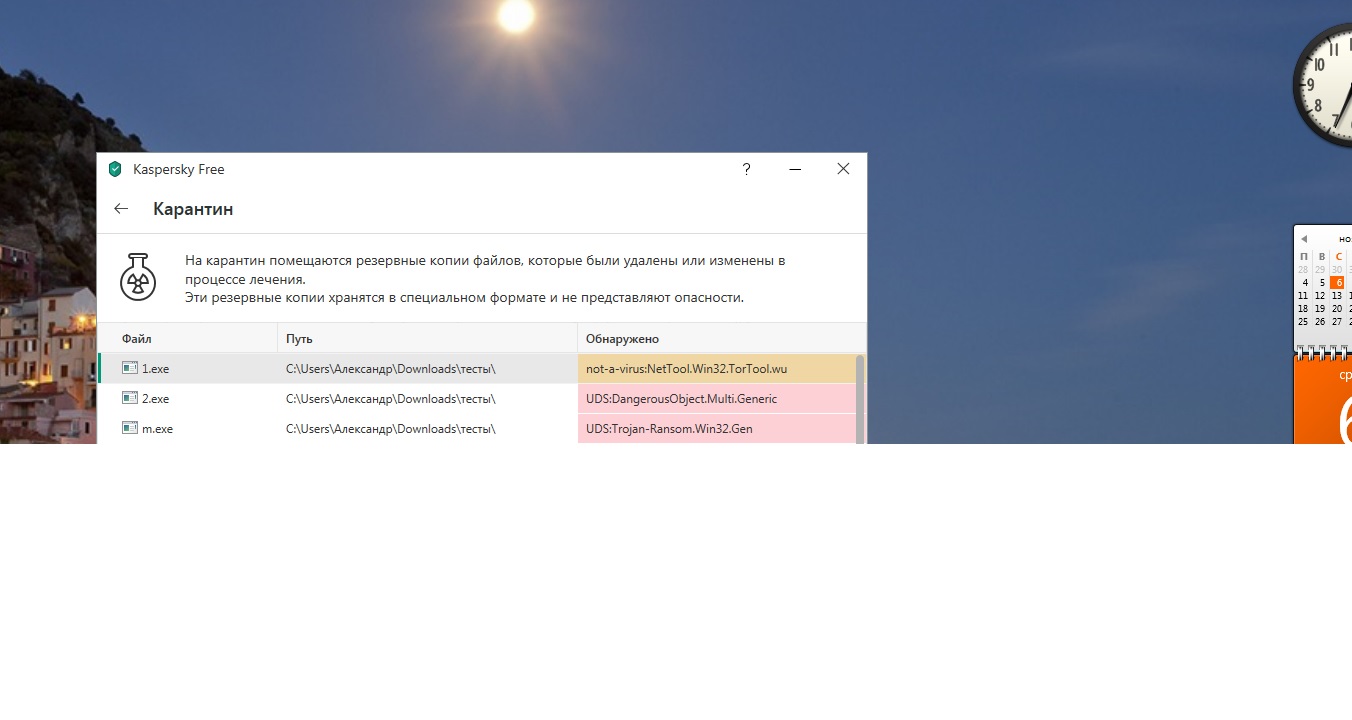Click the file icon next to 1.exe

coord(130,368)
